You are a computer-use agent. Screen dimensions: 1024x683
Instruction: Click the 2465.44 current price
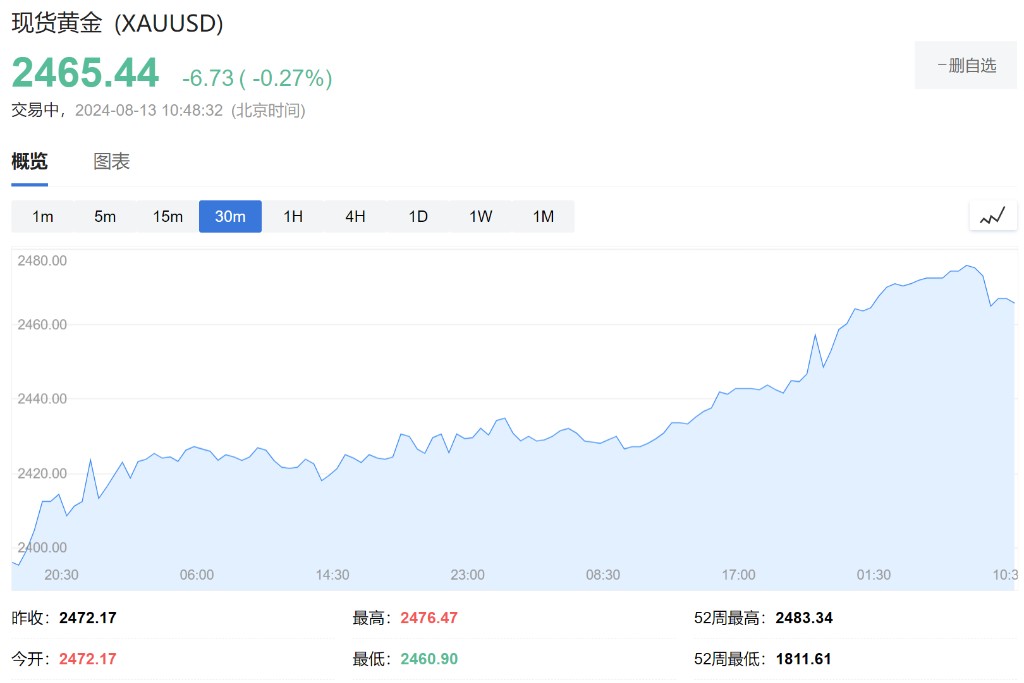(85, 73)
